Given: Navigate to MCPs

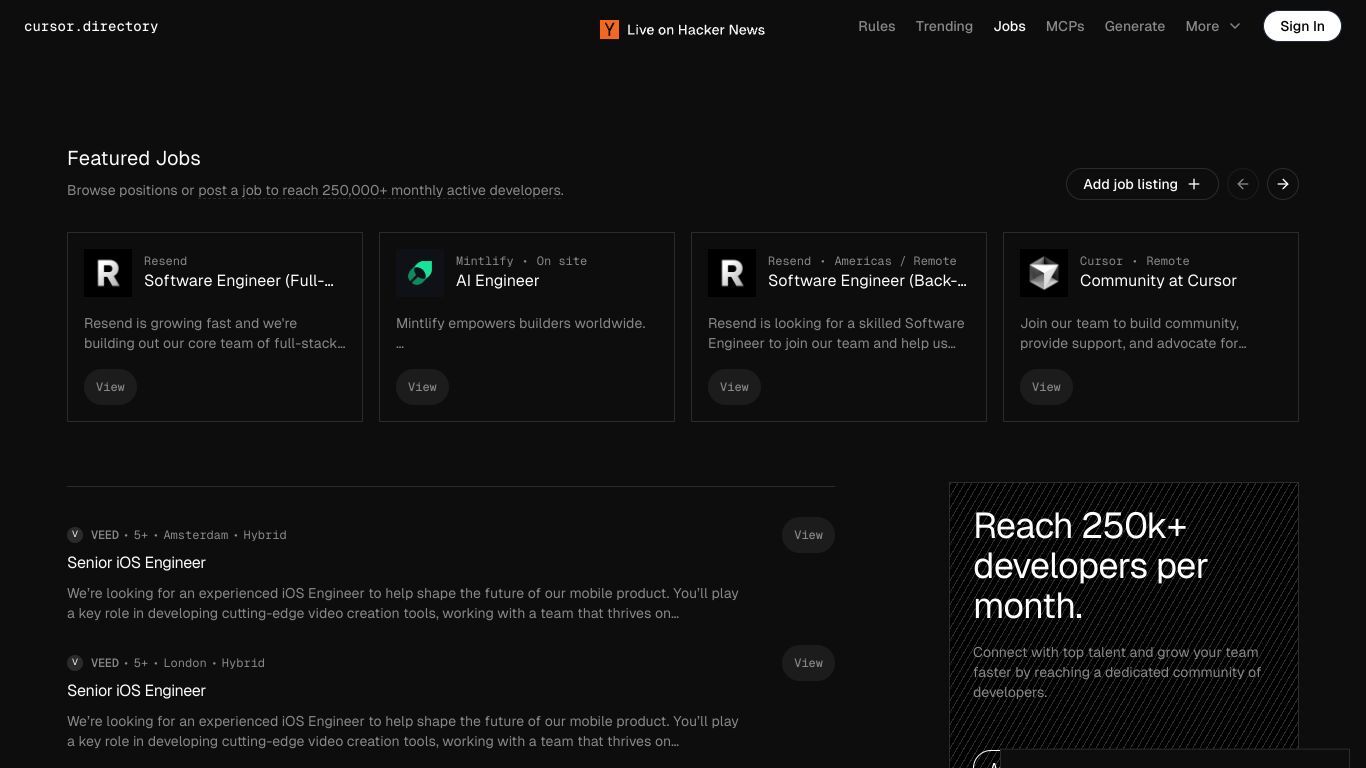Looking at the screenshot, I should coord(1065,26).
